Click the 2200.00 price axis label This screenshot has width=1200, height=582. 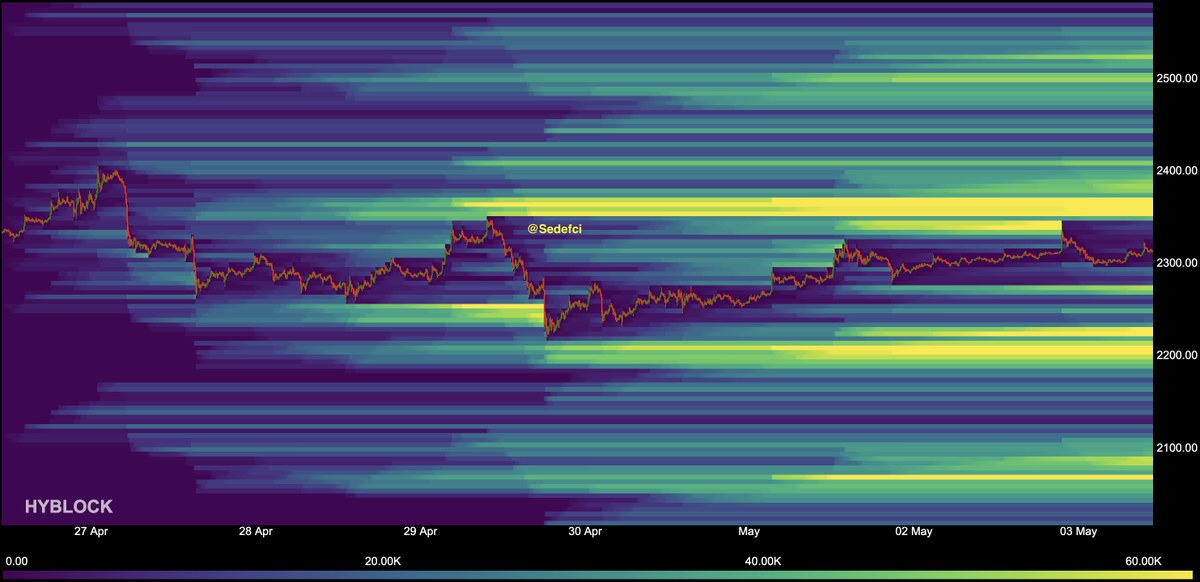[x=1177, y=355]
